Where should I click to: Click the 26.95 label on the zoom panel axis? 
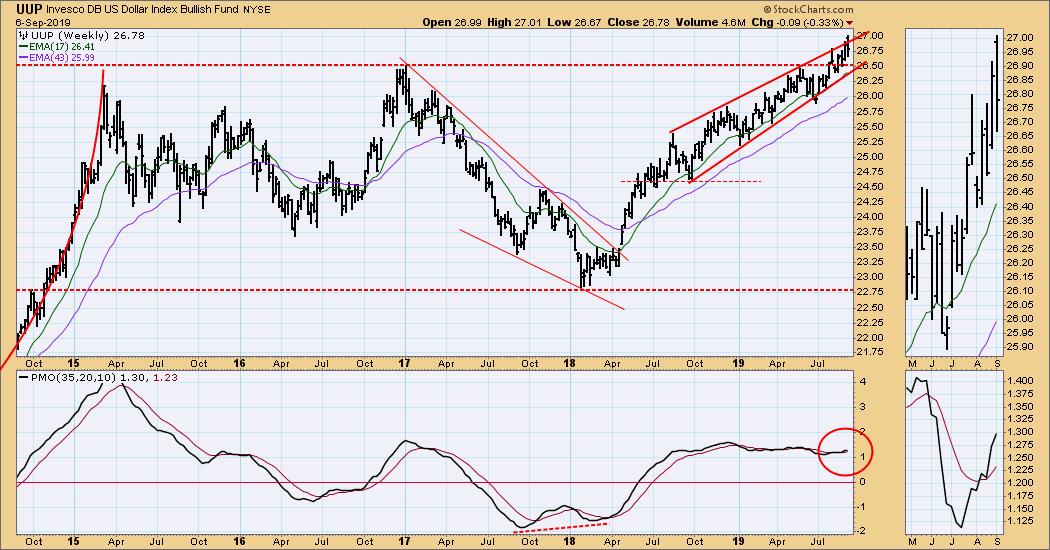pyautogui.click(x=1018, y=52)
